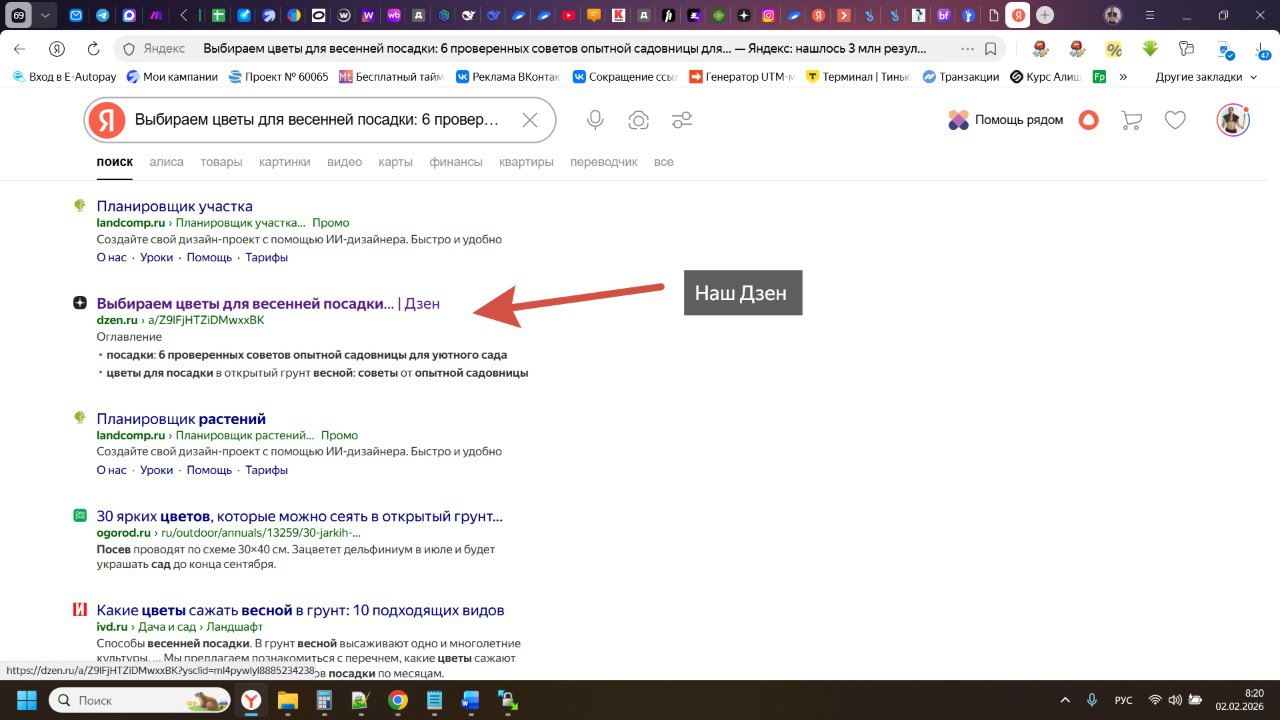Open search settings sliders icon

(x=682, y=120)
